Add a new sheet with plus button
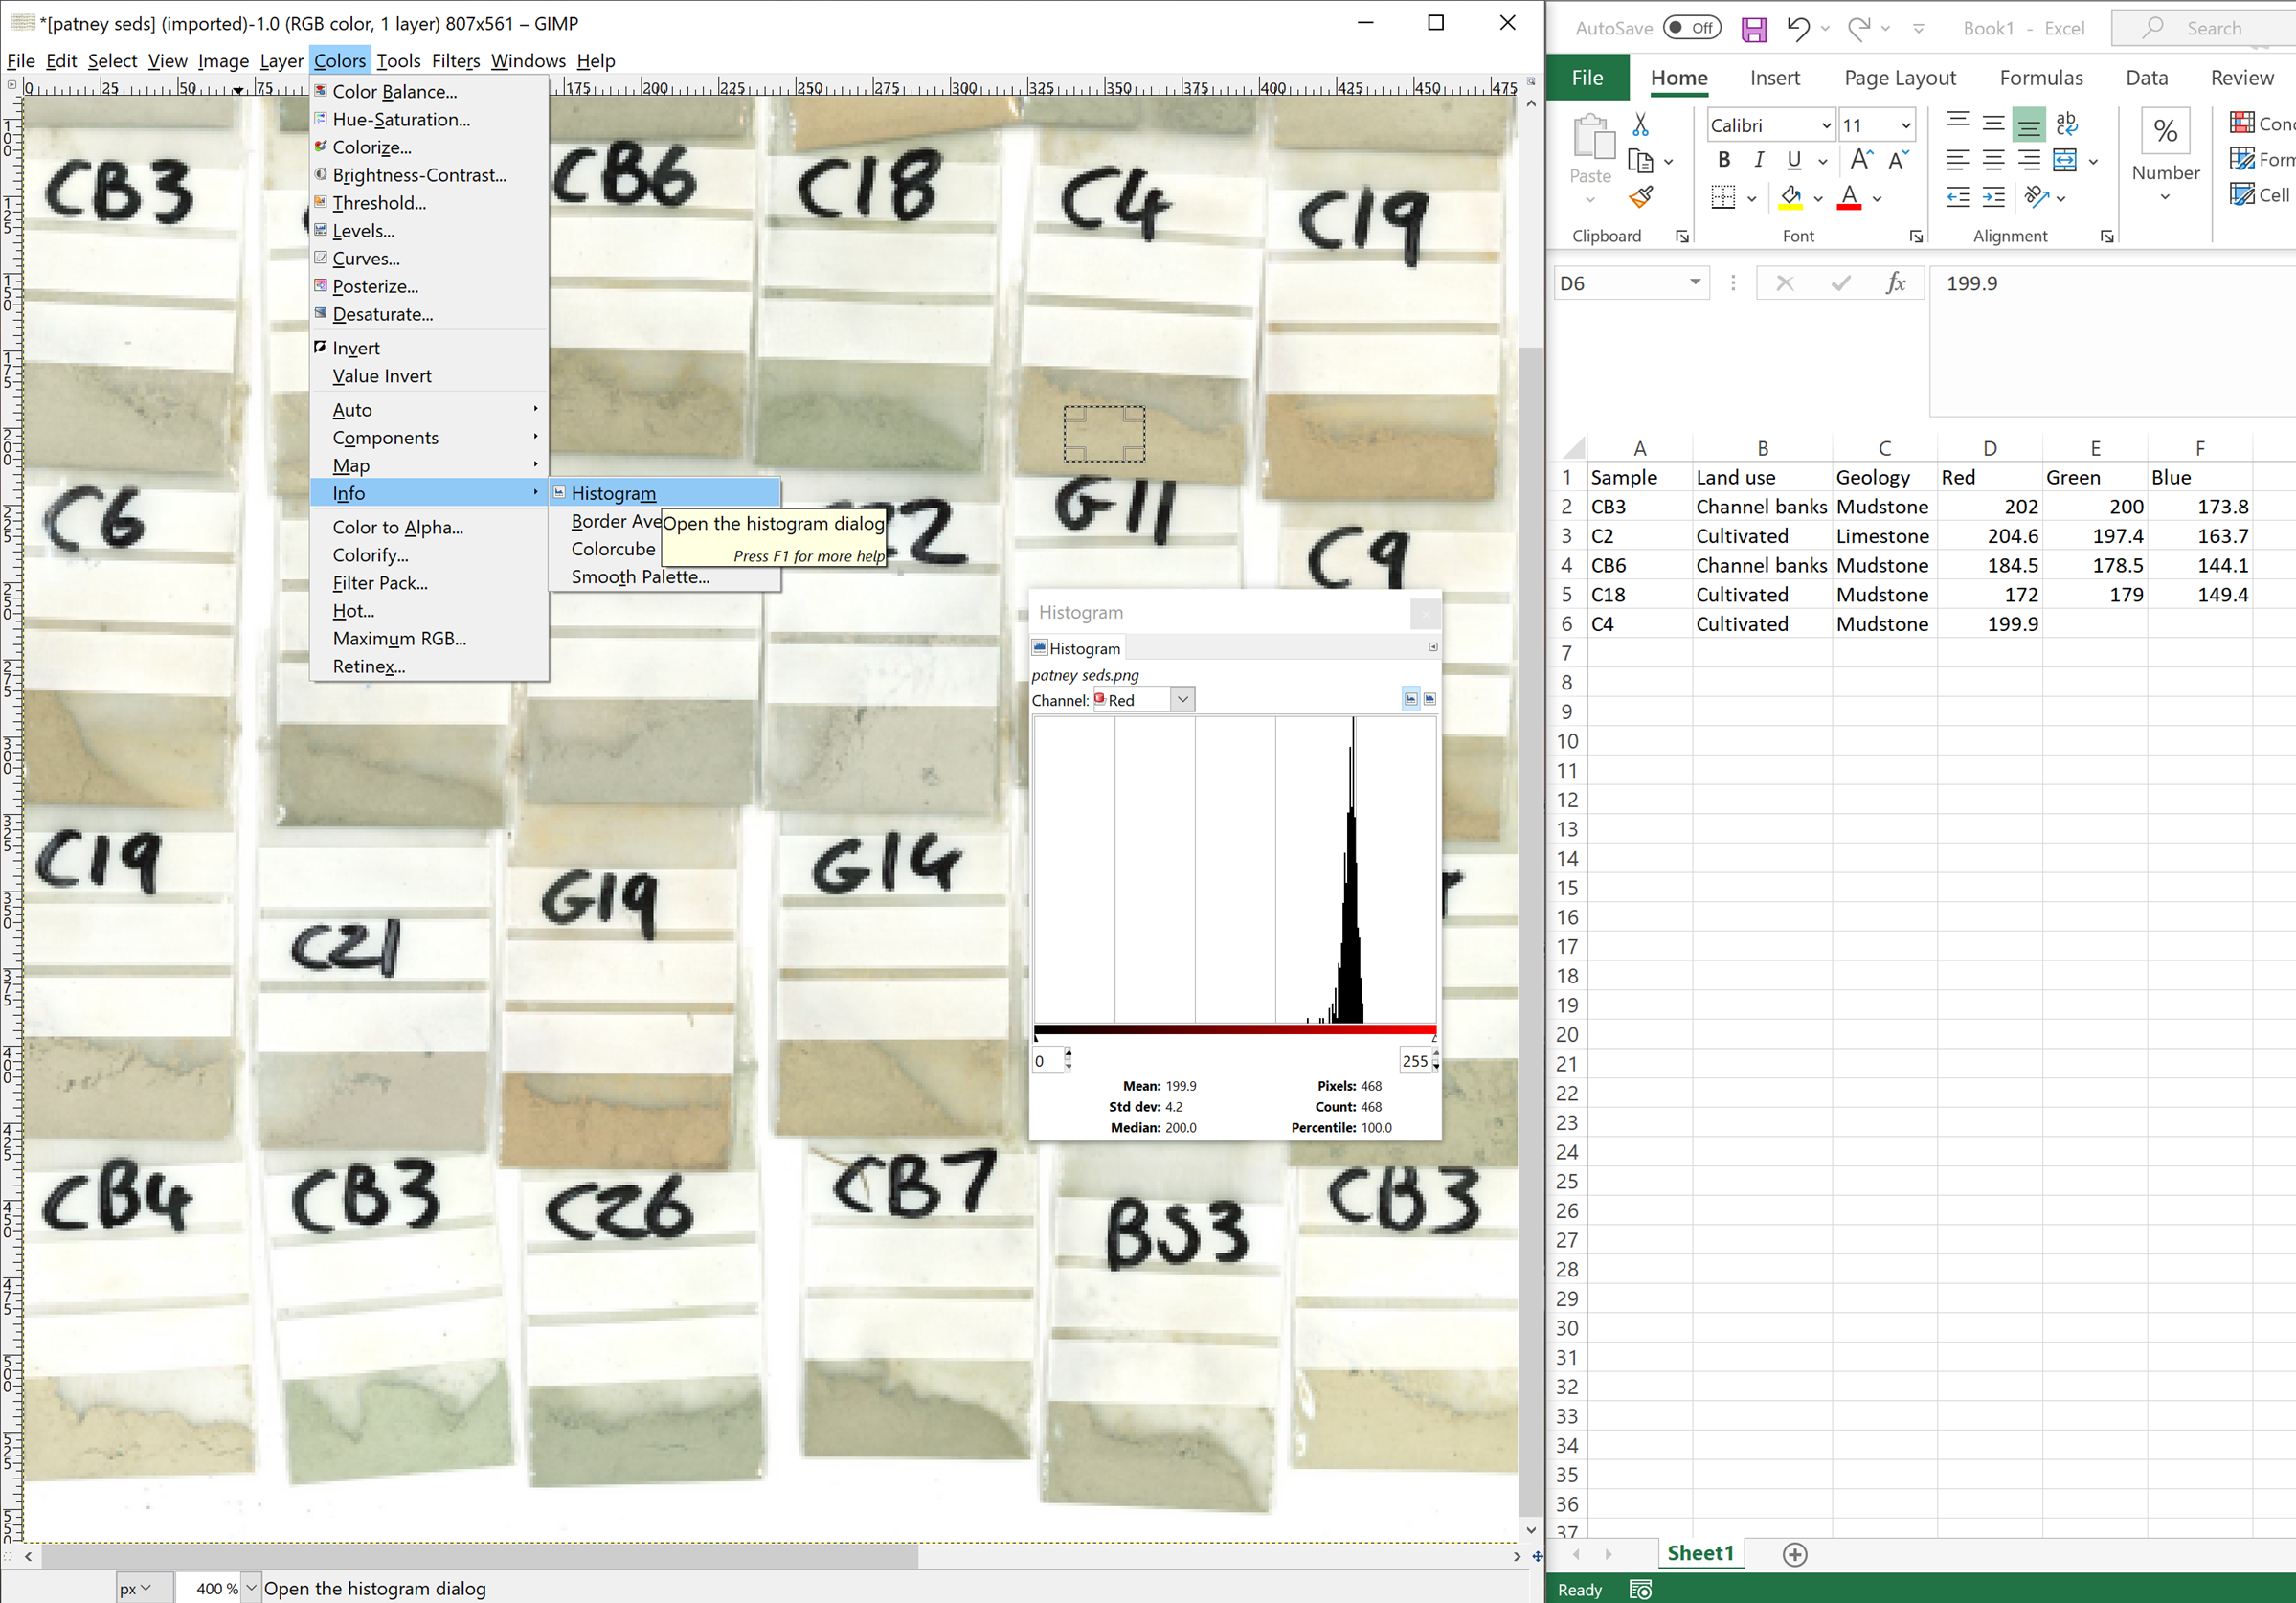This screenshot has height=1603, width=2296. (1795, 1554)
